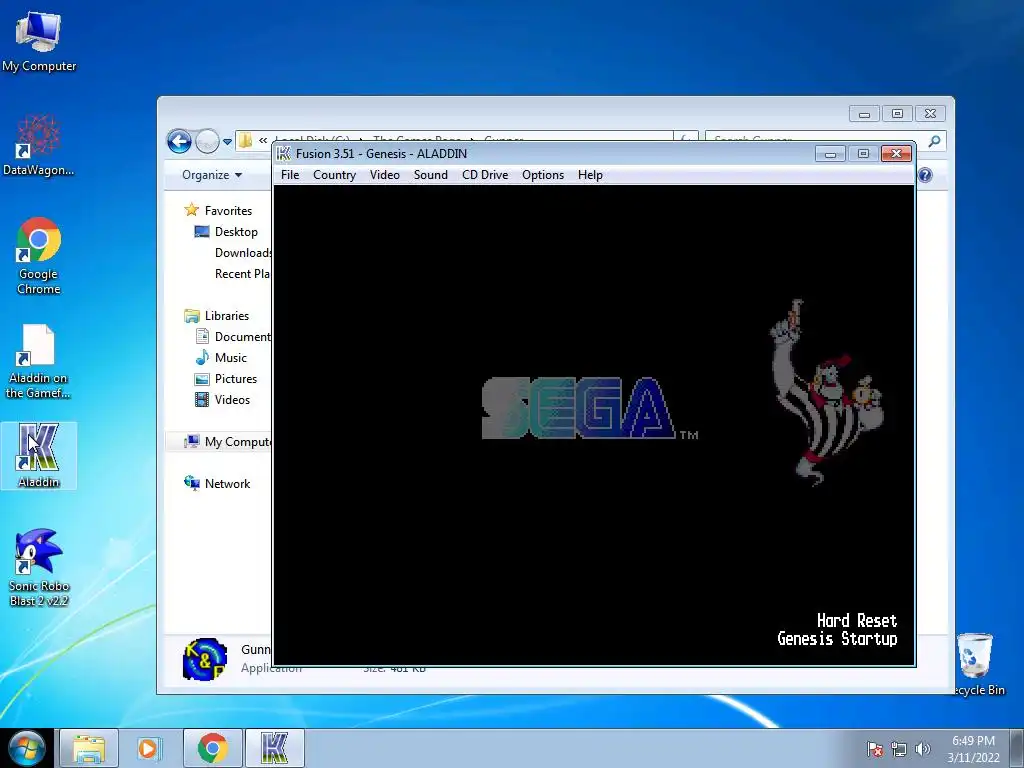The width and height of the screenshot is (1024, 768).
Task: Click the Gunner application thumbnail in details pane
Action: coord(205,659)
